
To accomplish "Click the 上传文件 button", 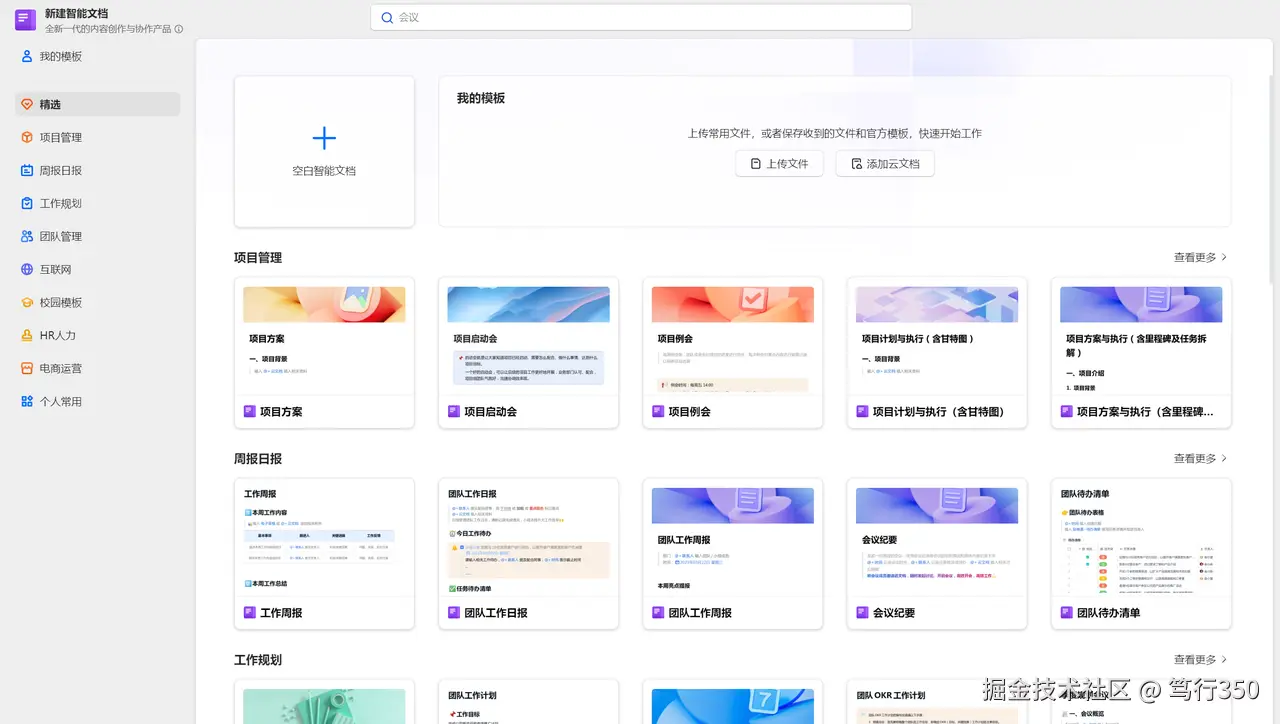I will tap(779, 163).
